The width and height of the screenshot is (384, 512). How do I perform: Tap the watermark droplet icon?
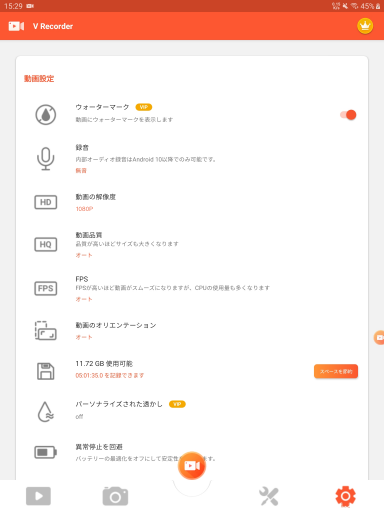point(46,115)
